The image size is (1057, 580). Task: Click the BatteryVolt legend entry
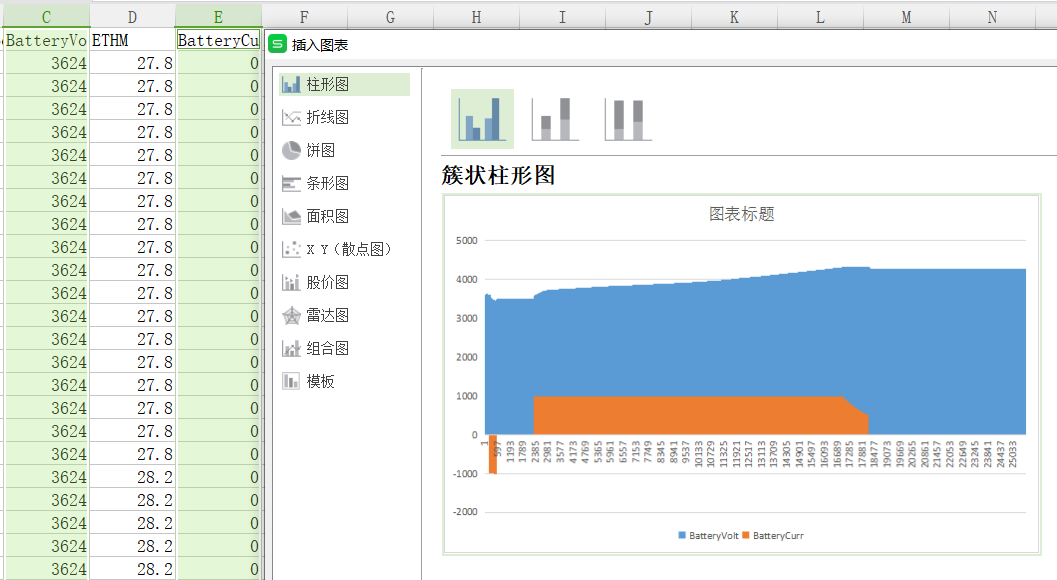[708, 535]
